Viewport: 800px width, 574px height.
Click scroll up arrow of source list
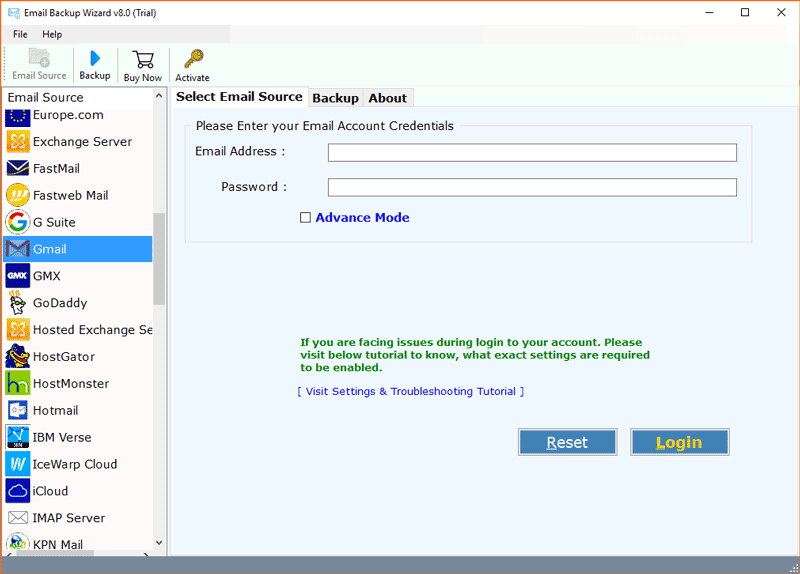pos(159,96)
